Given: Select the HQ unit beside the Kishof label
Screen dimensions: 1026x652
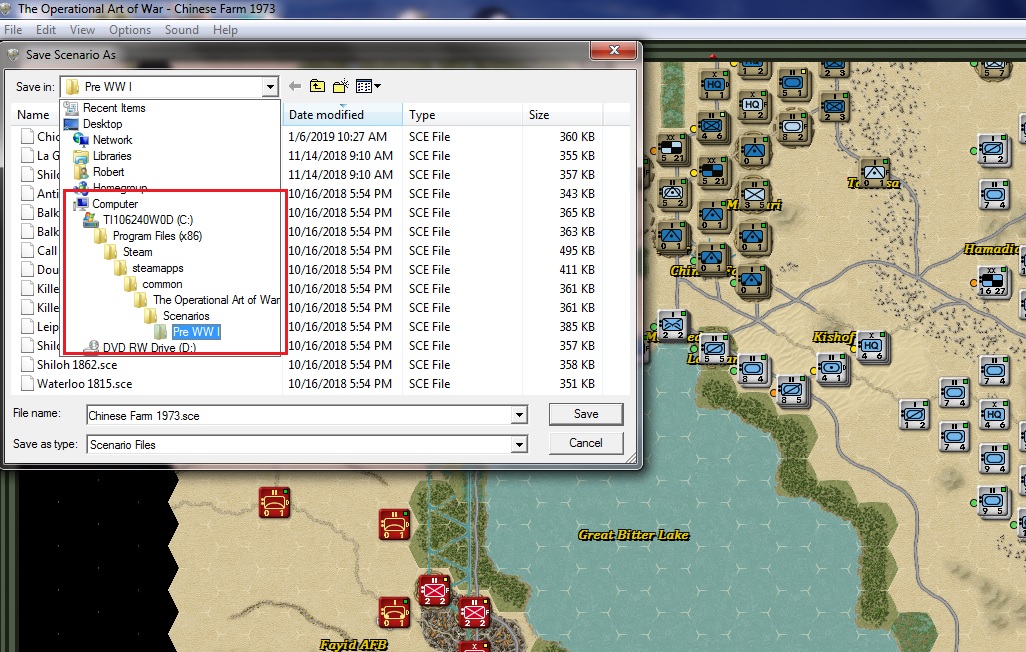Looking at the screenshot, I should tap(871, 346).
